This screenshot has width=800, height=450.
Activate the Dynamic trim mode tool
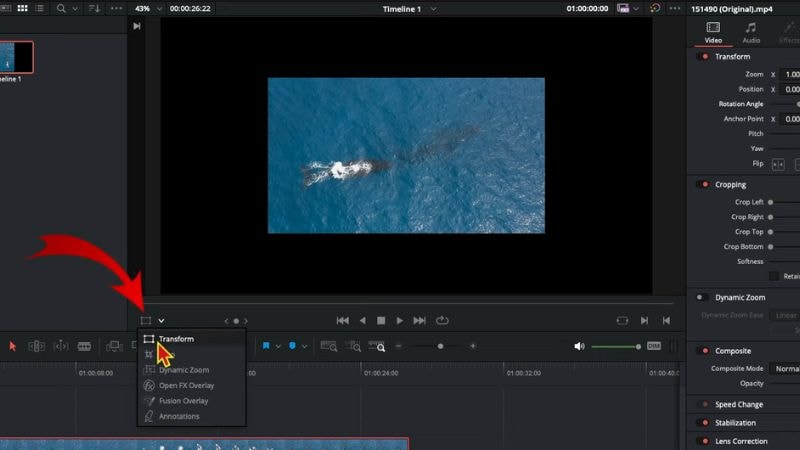tap(61, 346)
